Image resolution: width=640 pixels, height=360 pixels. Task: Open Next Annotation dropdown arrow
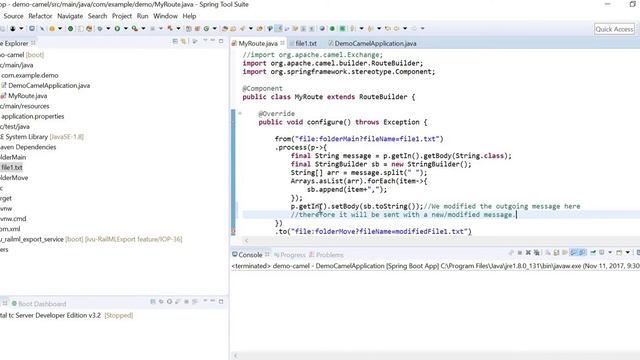point(362,29)
